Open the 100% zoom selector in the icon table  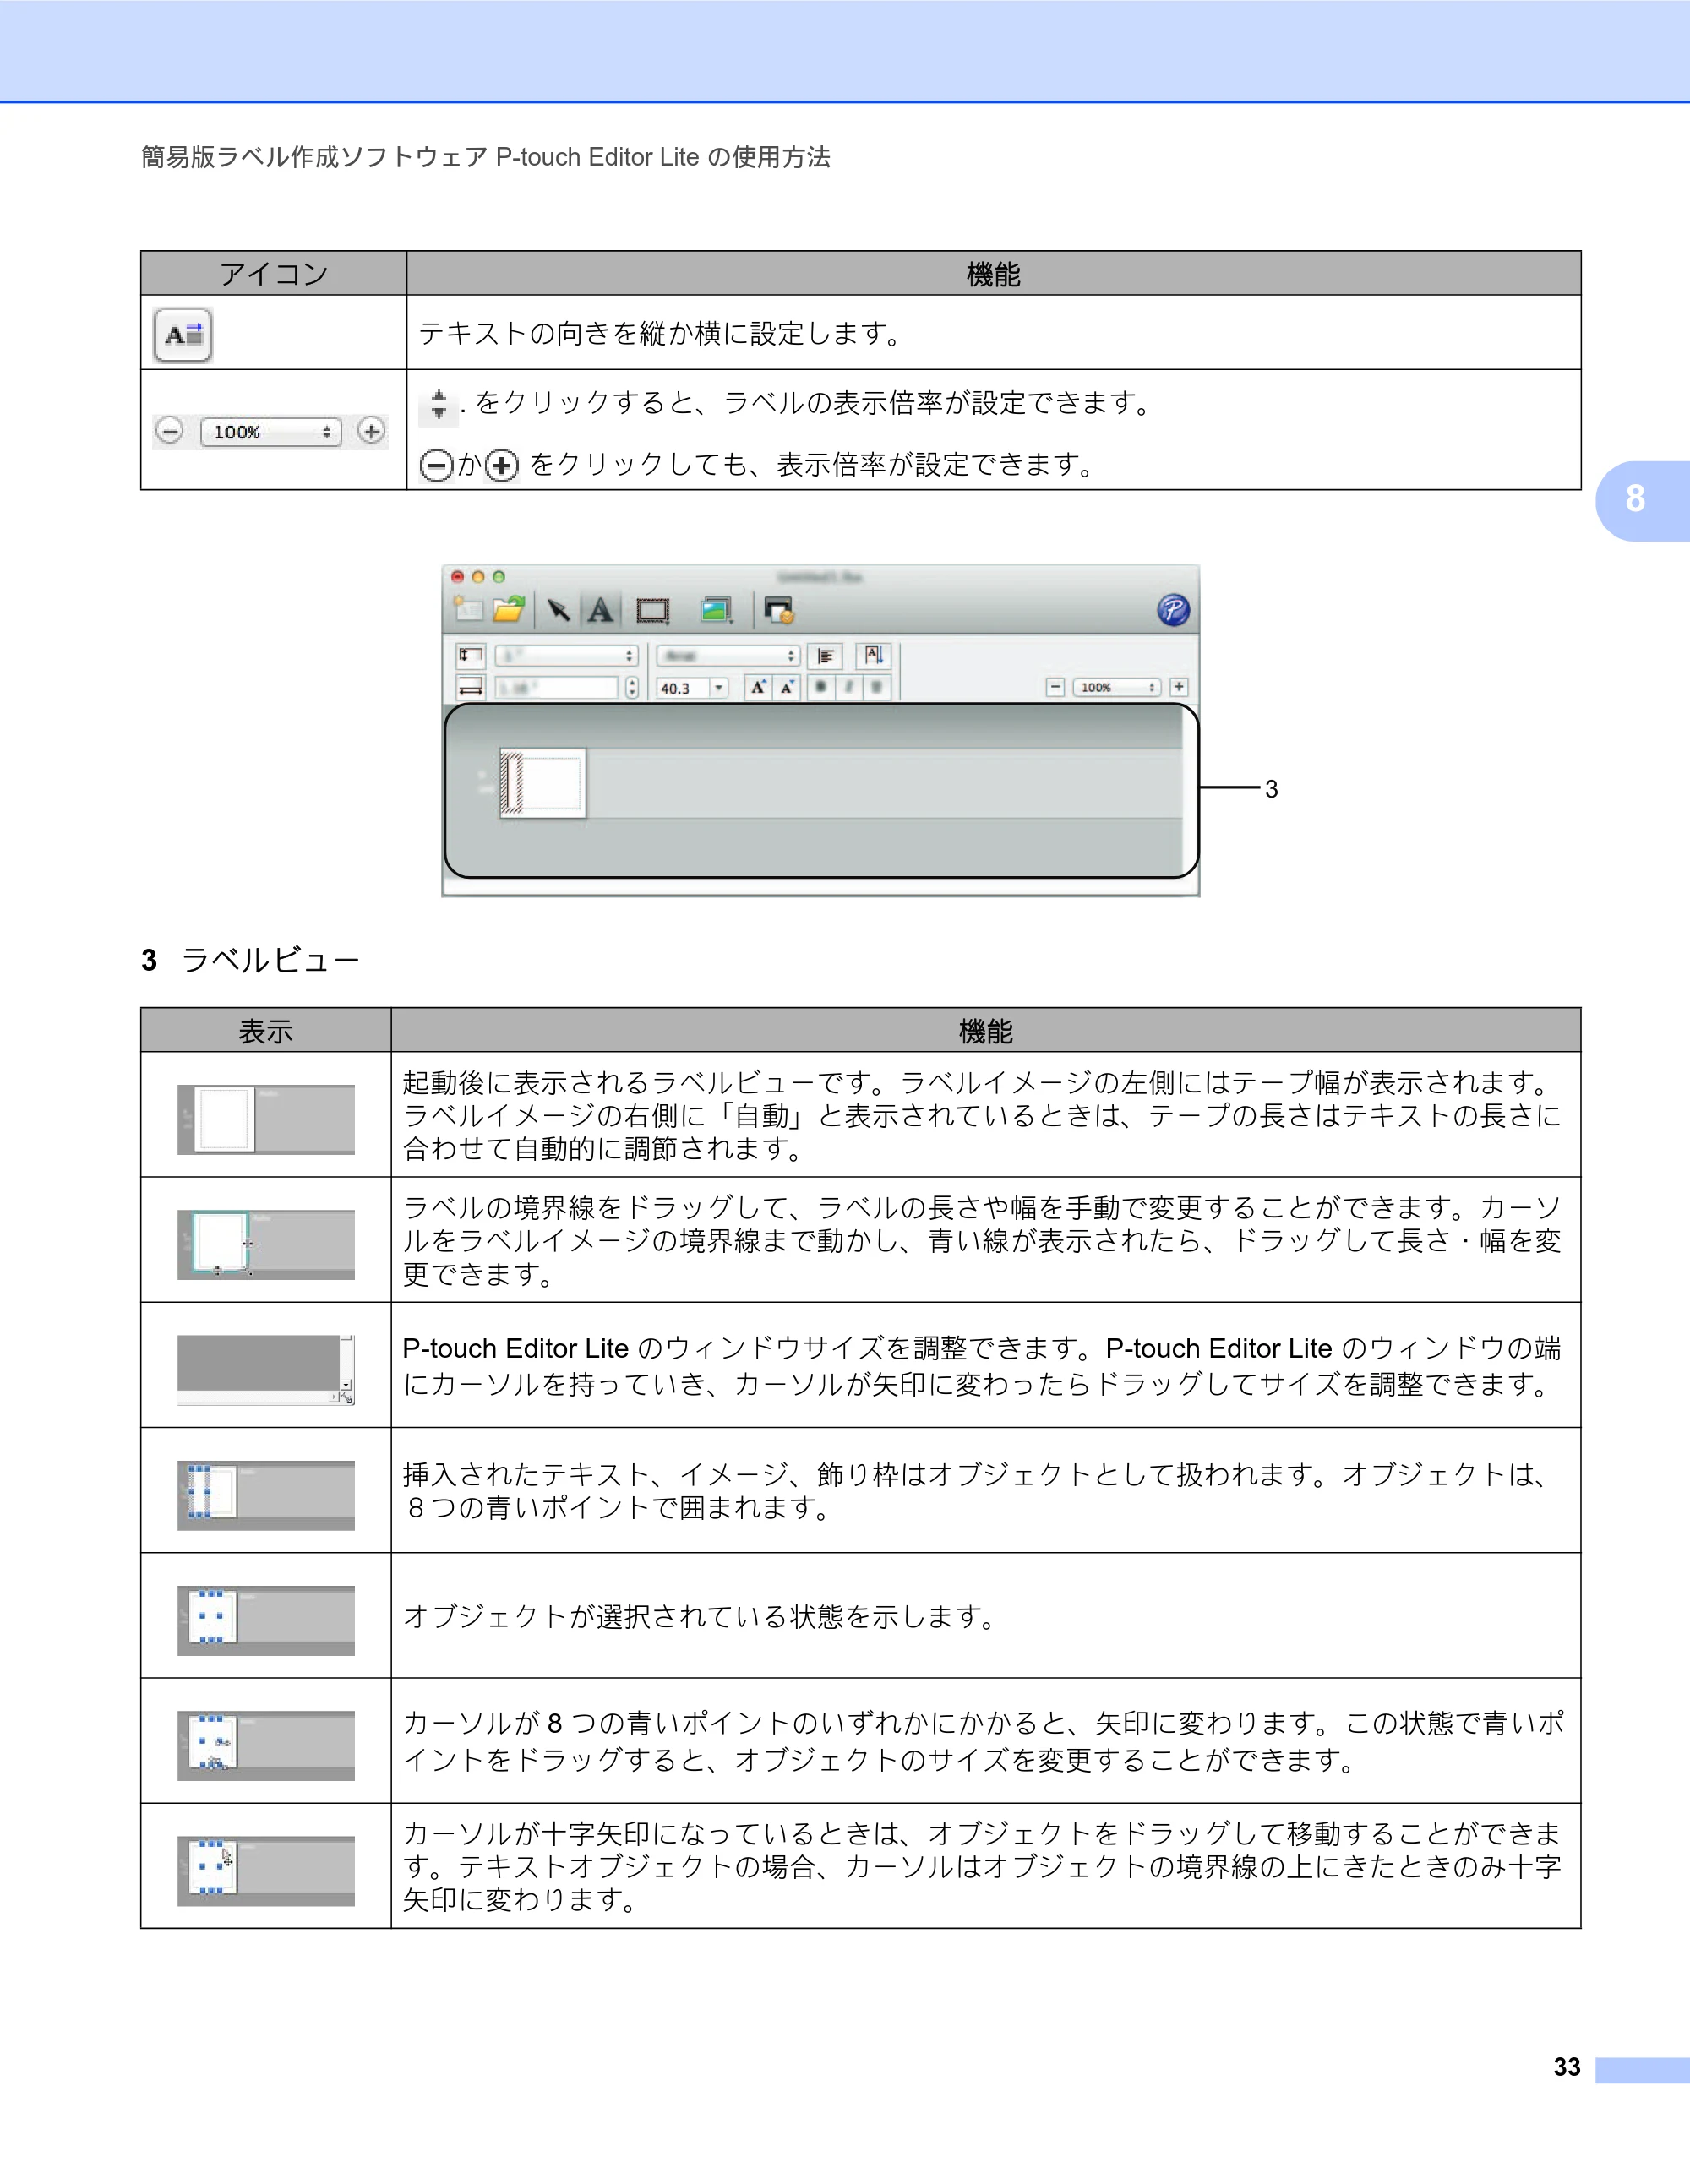(x=270, y=432)
